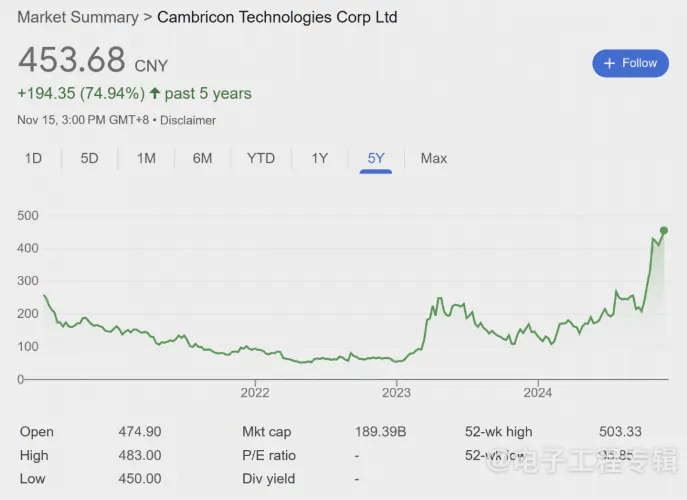
Task: Switch to the 5D range tab
Action: click(90, 158)
